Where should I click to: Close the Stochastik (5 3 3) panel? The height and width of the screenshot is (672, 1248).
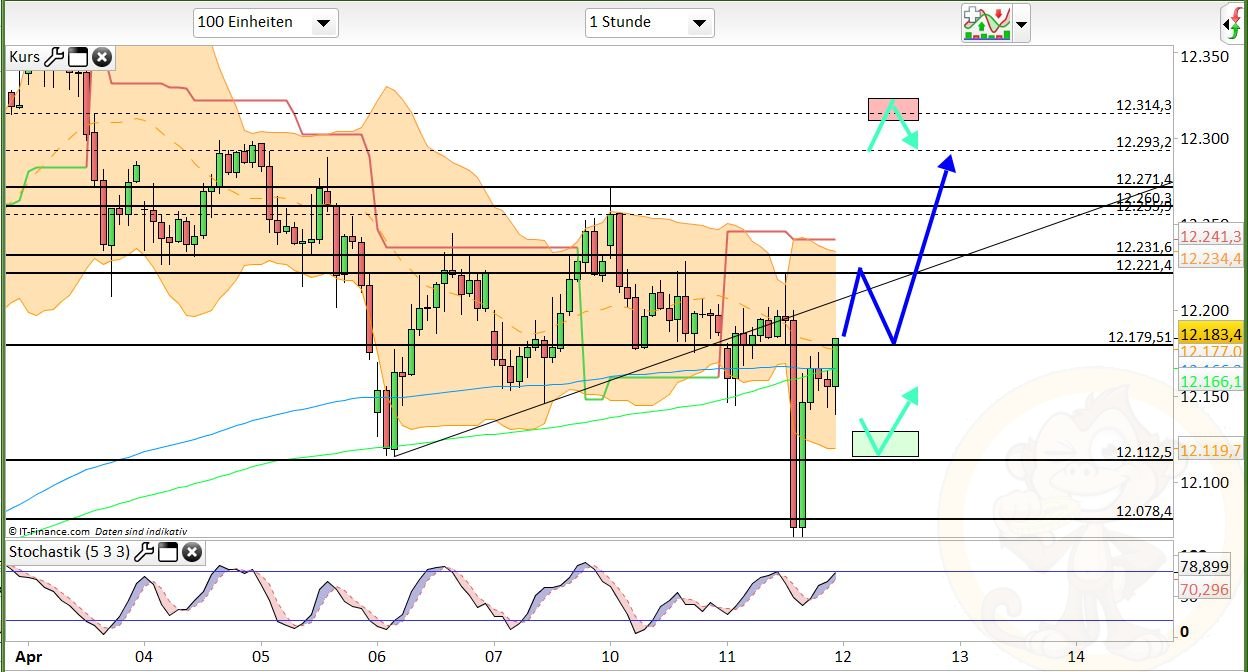[x=191, y=552]
